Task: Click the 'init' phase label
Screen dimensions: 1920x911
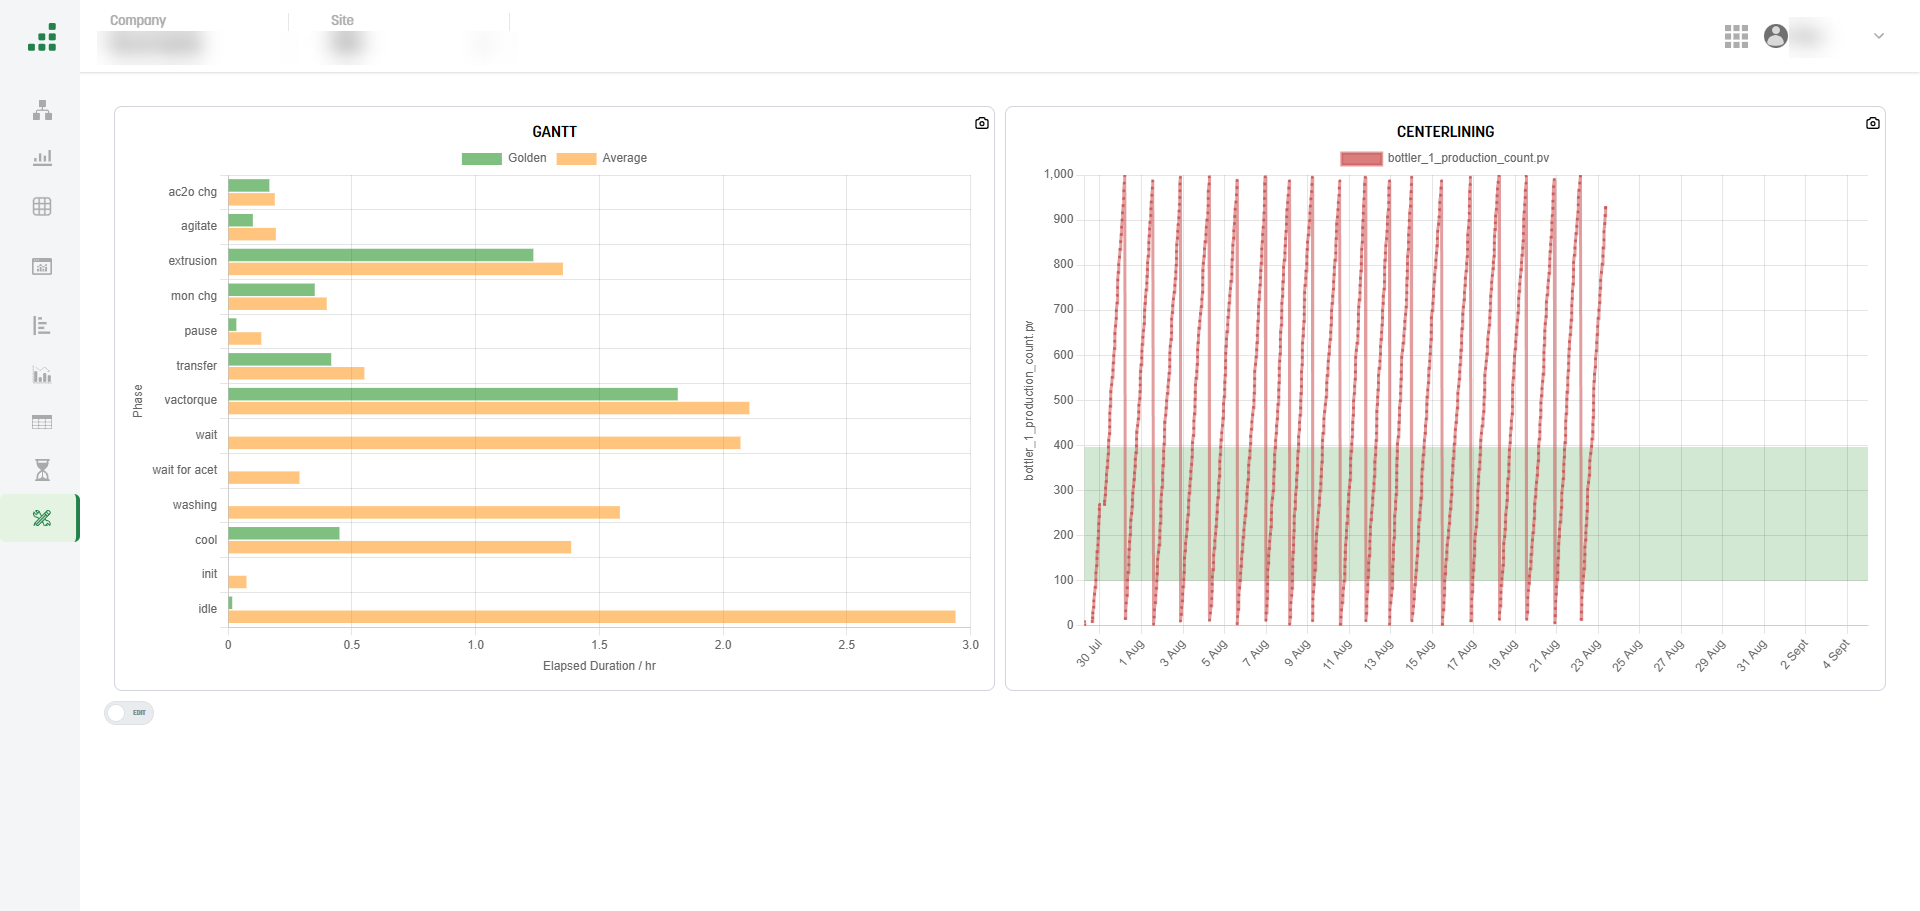Action: [x=209, y=574]
